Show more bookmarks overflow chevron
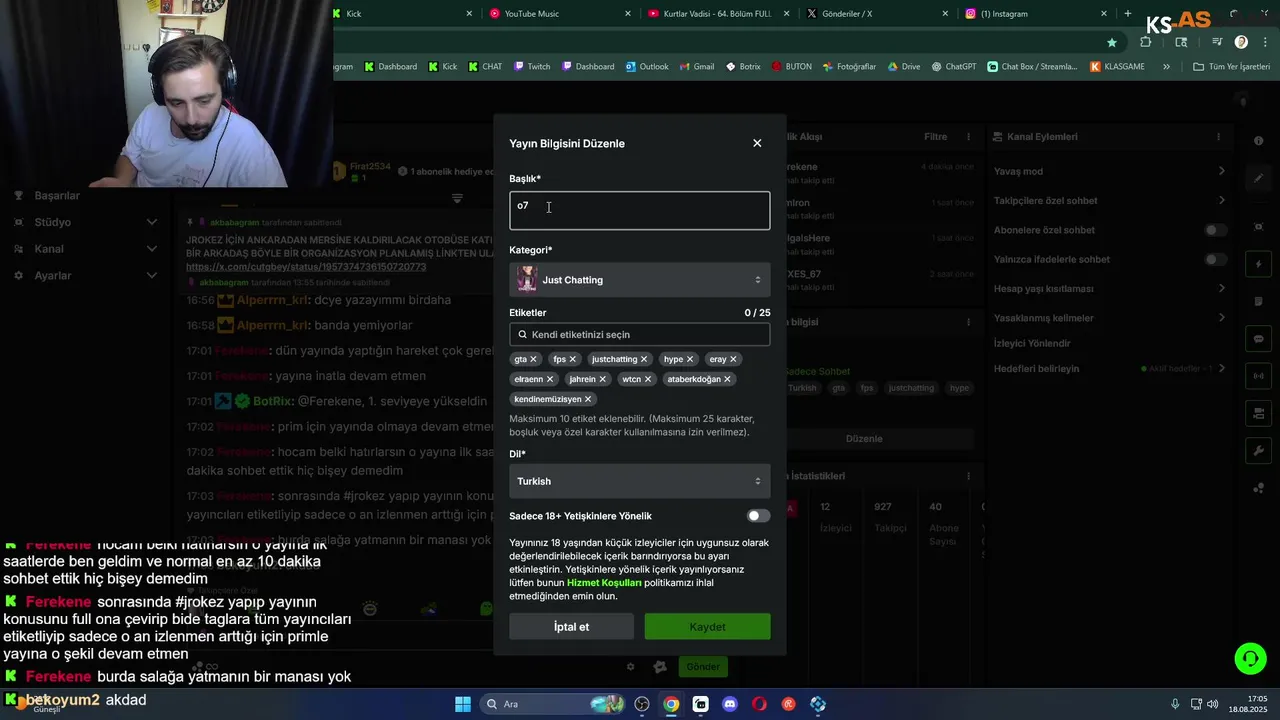This screenshot has height=720, width=1280. pos(1166,67)
